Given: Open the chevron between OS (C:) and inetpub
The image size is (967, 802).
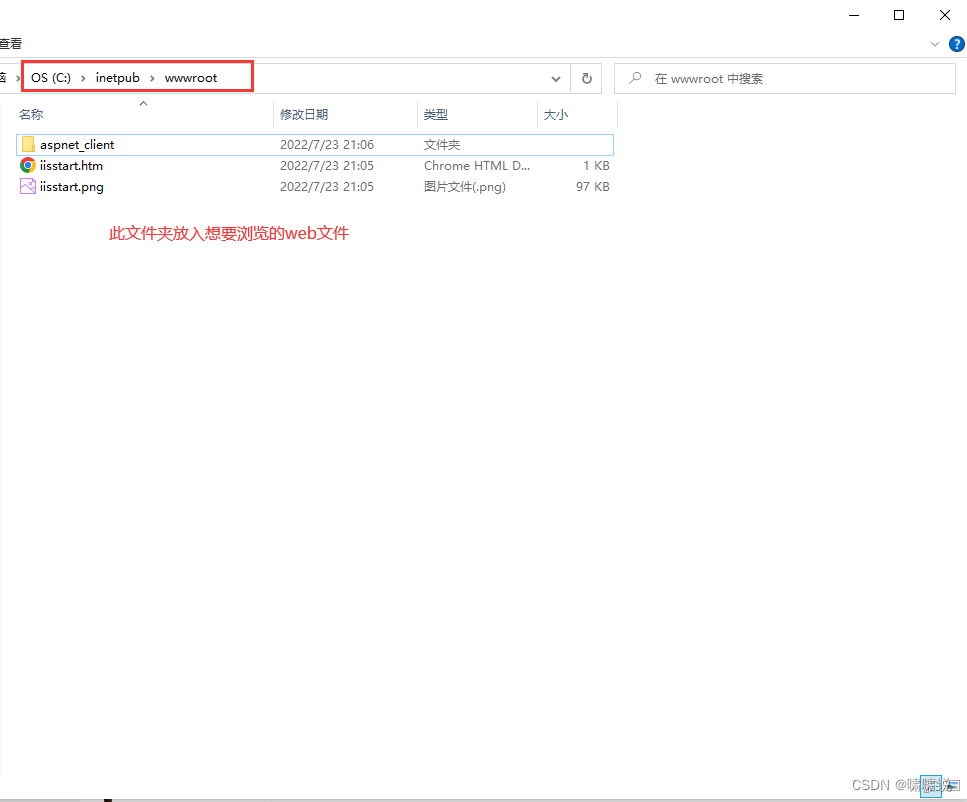Looking at the screenshot, I should [84, 78].
